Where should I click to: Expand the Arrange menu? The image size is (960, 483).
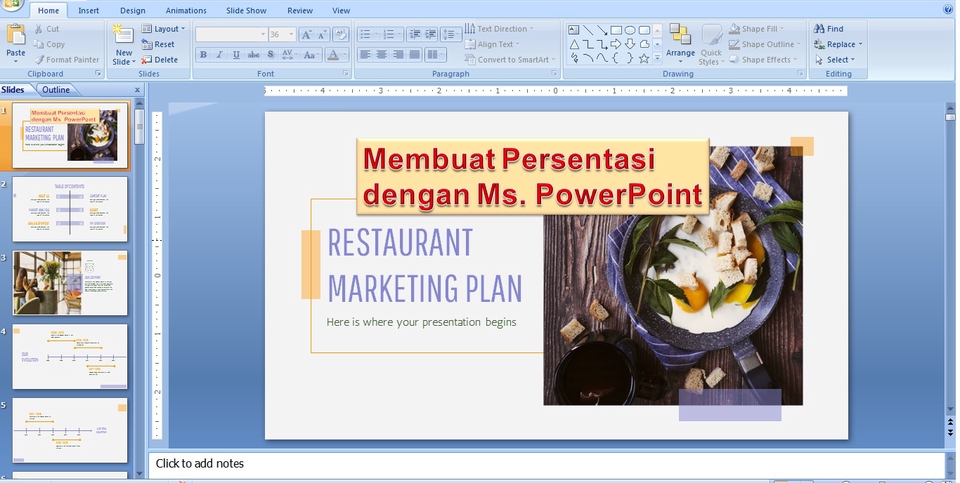[680, 43]
